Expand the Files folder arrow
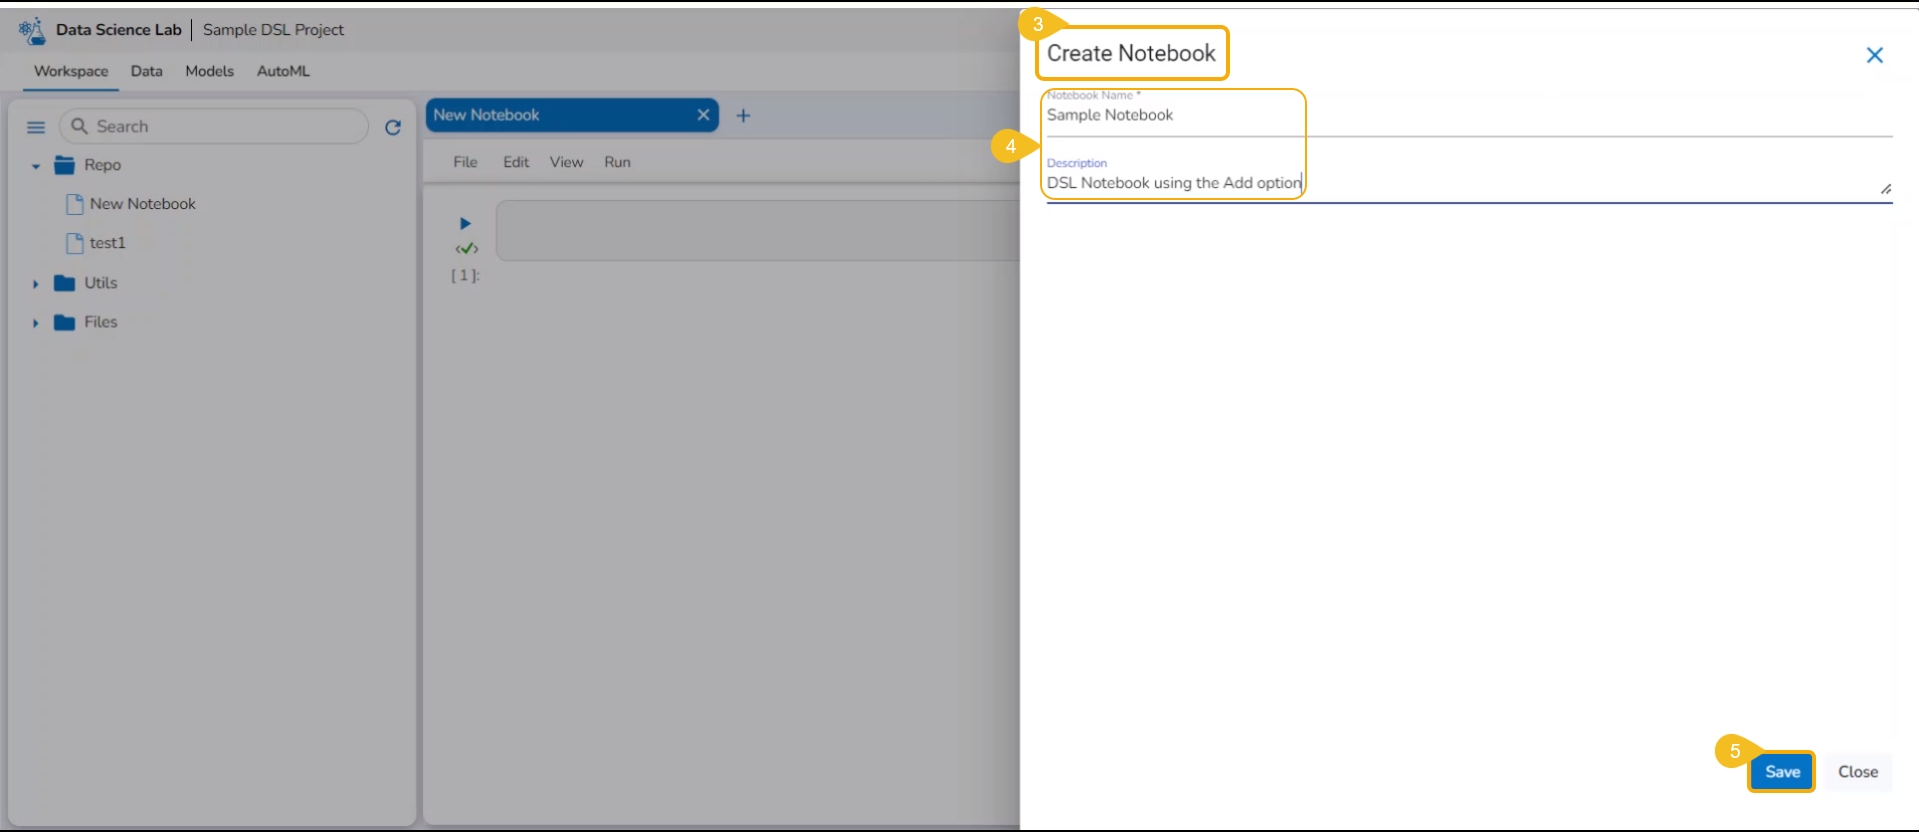 [x=36, y=323]
